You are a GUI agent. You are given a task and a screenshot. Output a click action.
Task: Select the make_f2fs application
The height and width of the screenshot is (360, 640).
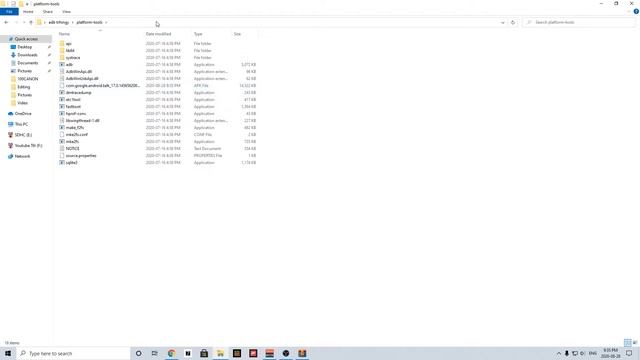coord(75,128)
